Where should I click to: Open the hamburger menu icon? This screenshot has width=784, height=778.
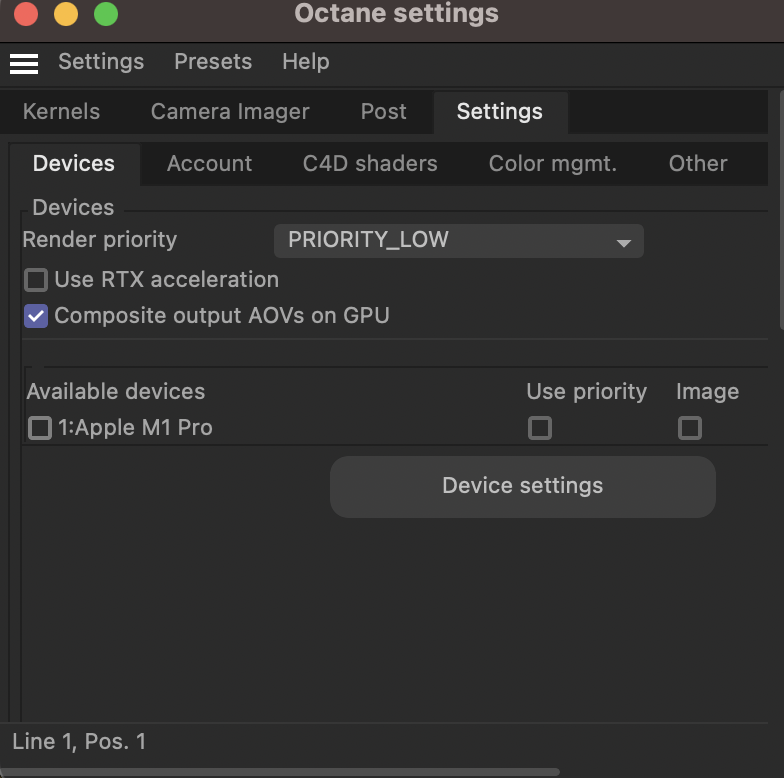[x=24, y=64]
